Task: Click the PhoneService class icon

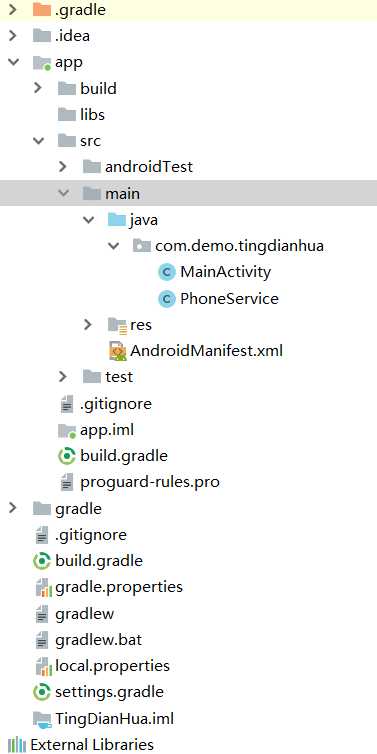Action: [x=166, y=299]
